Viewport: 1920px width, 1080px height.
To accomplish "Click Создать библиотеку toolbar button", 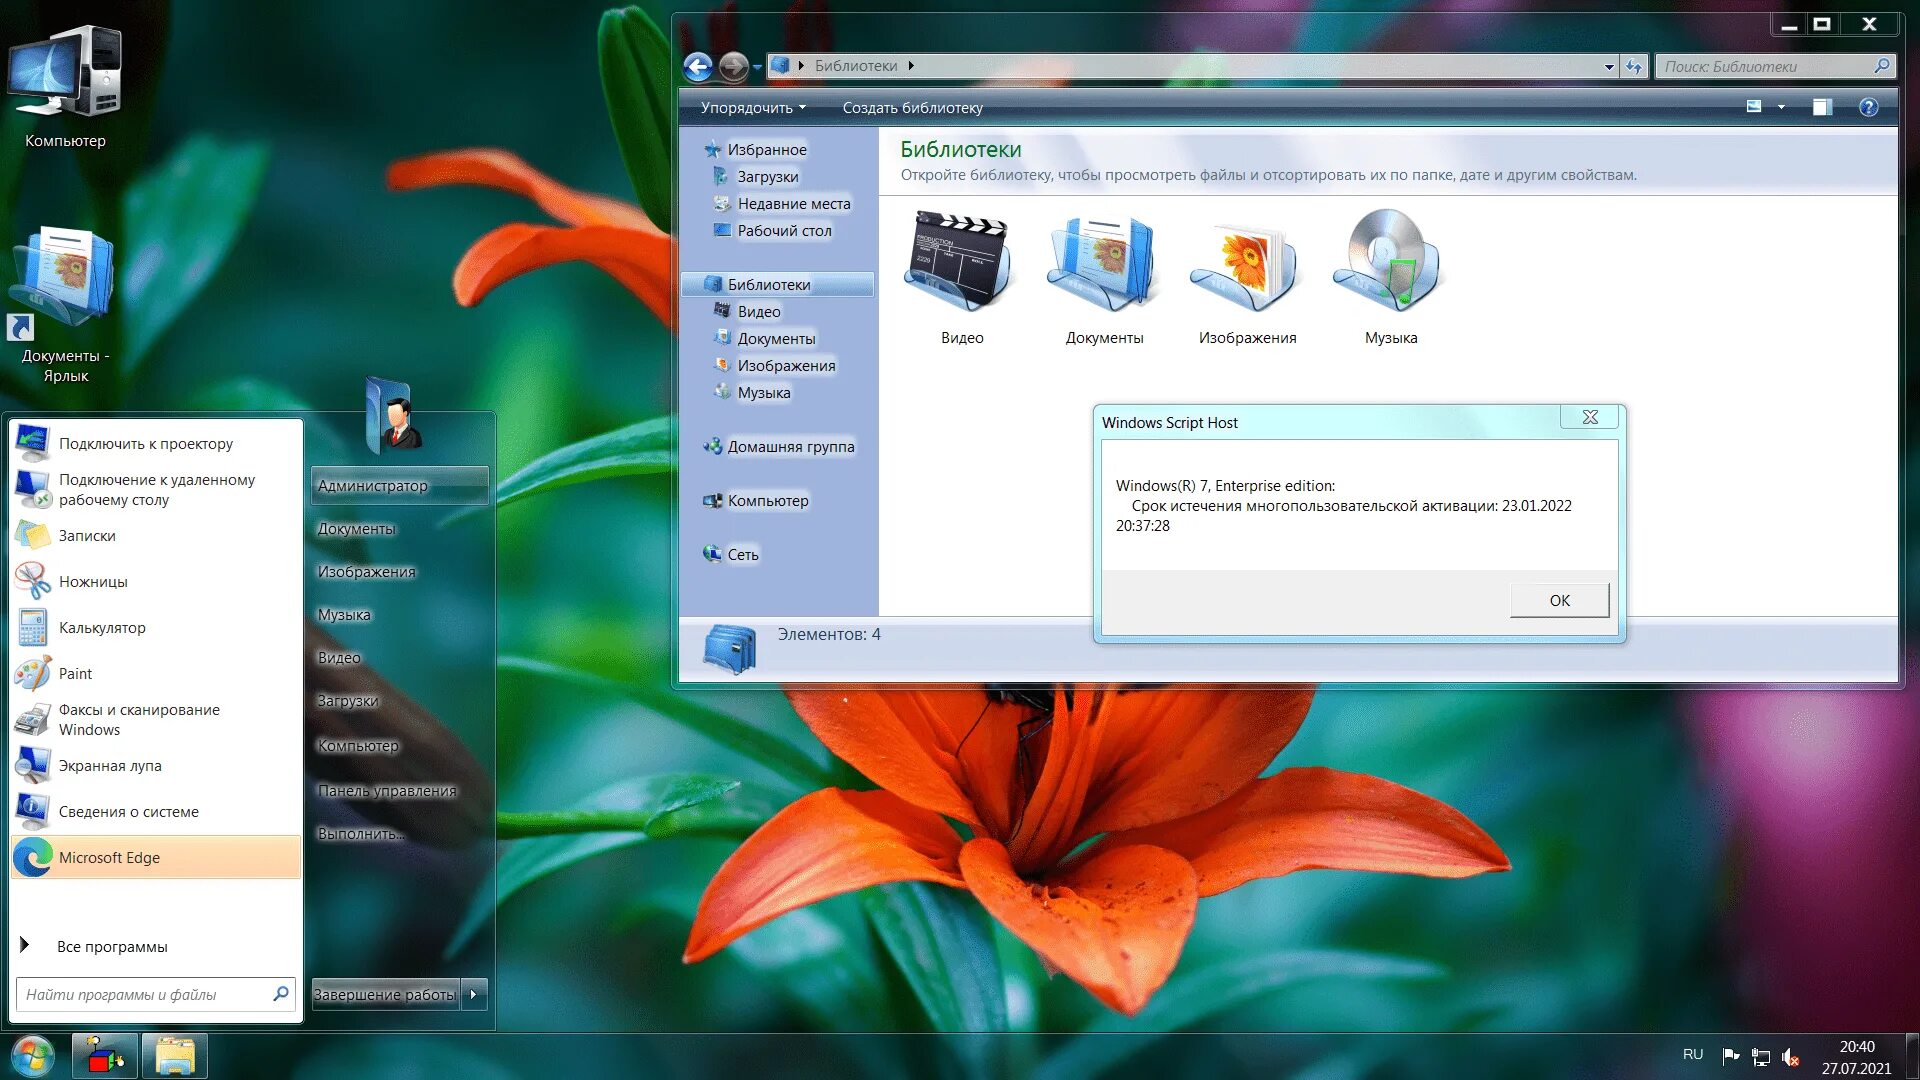I will click(912, 107).
